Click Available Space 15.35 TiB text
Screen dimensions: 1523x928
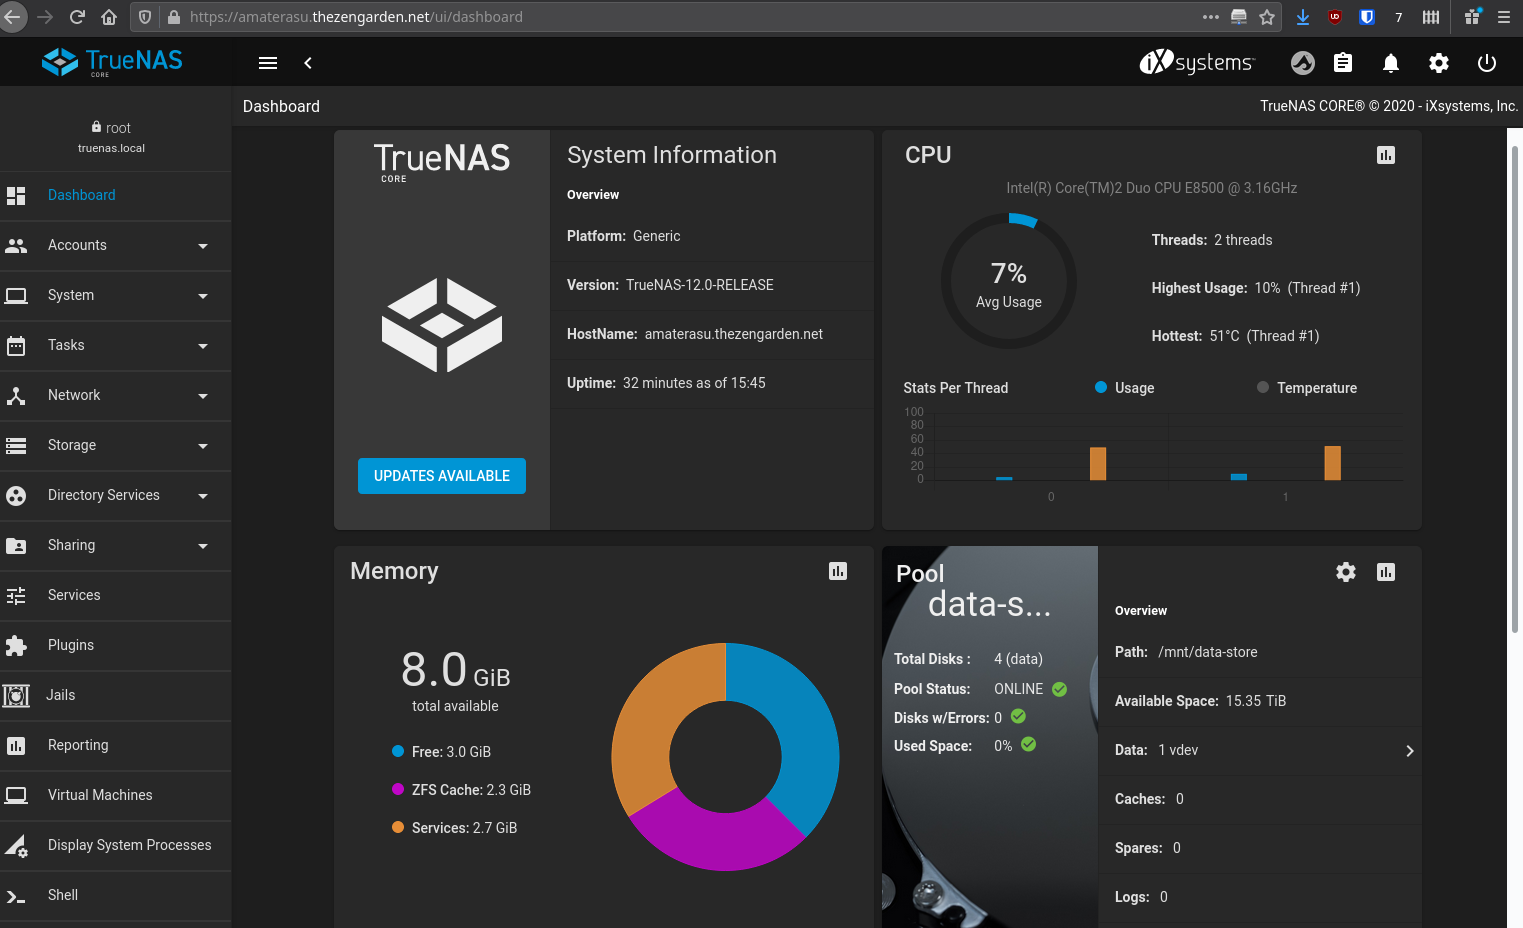(x=1200, y=701)
